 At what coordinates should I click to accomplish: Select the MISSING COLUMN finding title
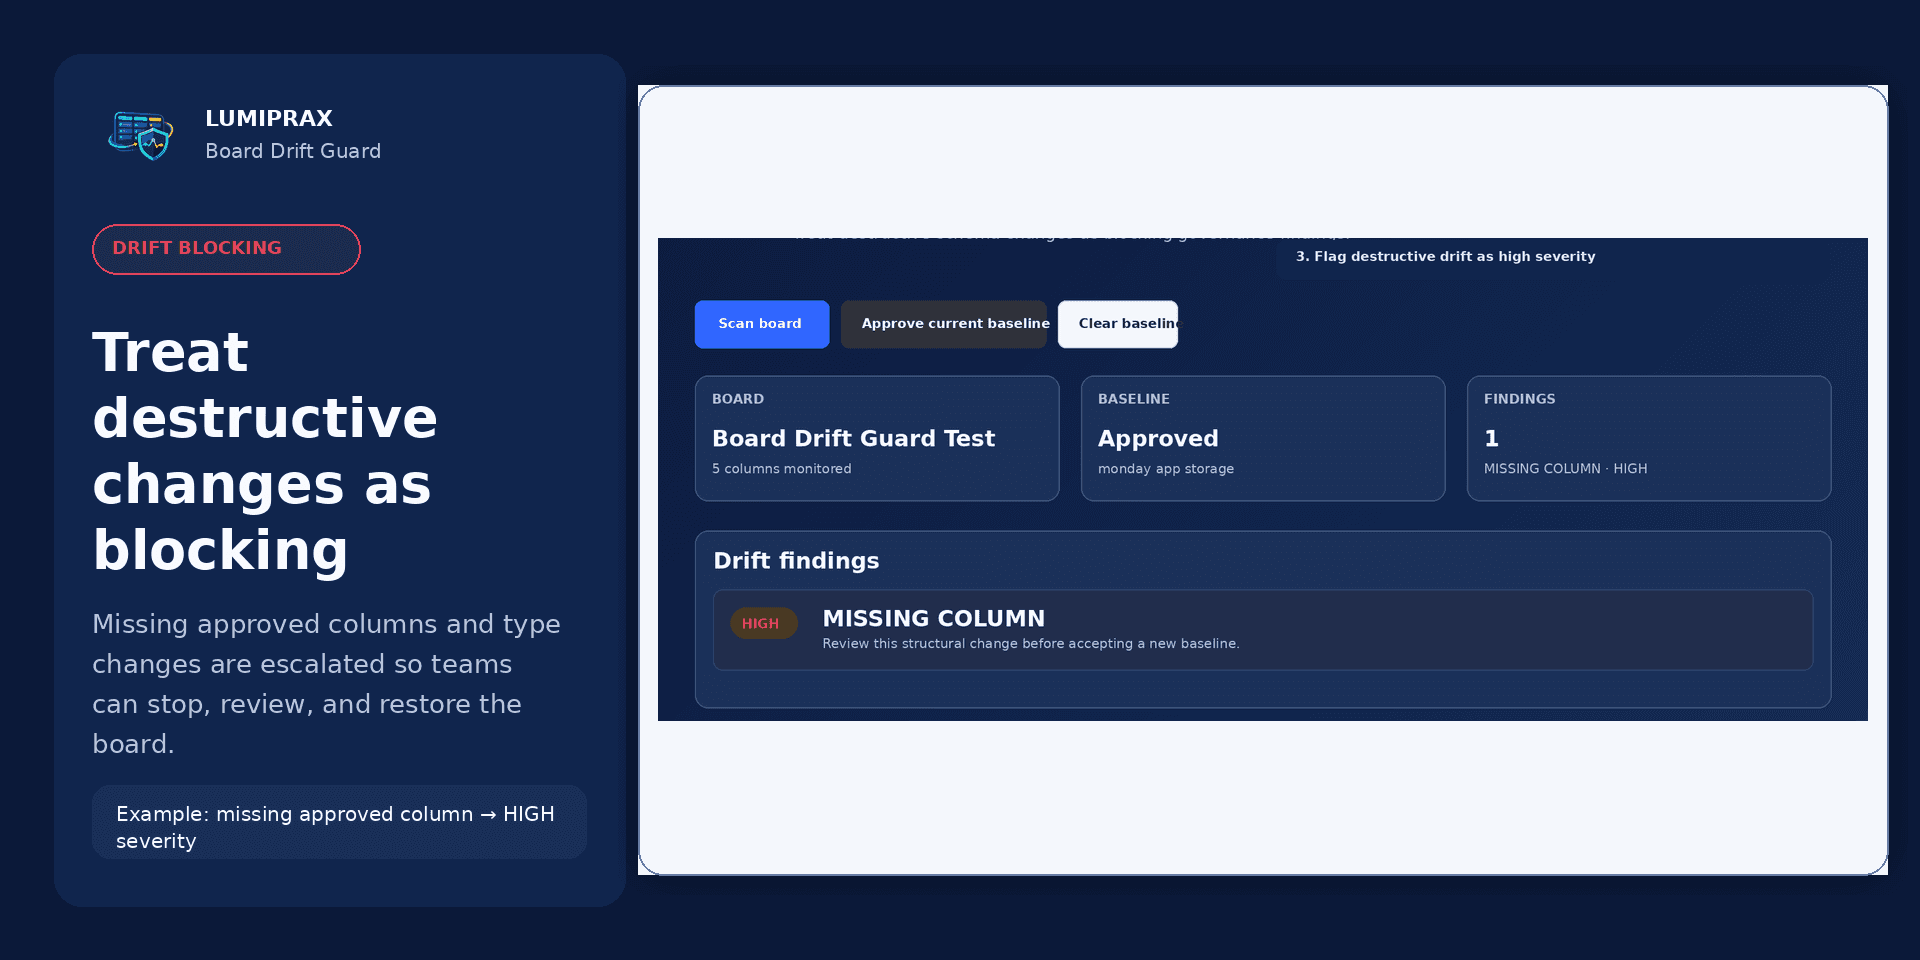point(934,618)
